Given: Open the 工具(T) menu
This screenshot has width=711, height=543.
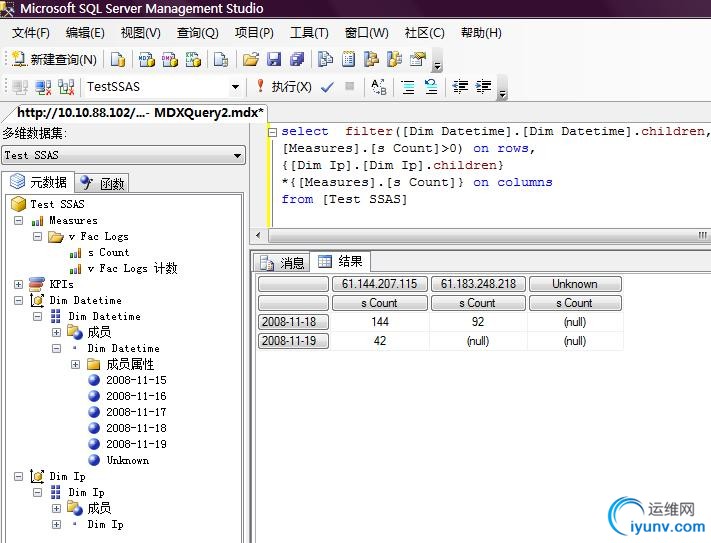Looking at the screenshot, I should [x=308, y=33].
